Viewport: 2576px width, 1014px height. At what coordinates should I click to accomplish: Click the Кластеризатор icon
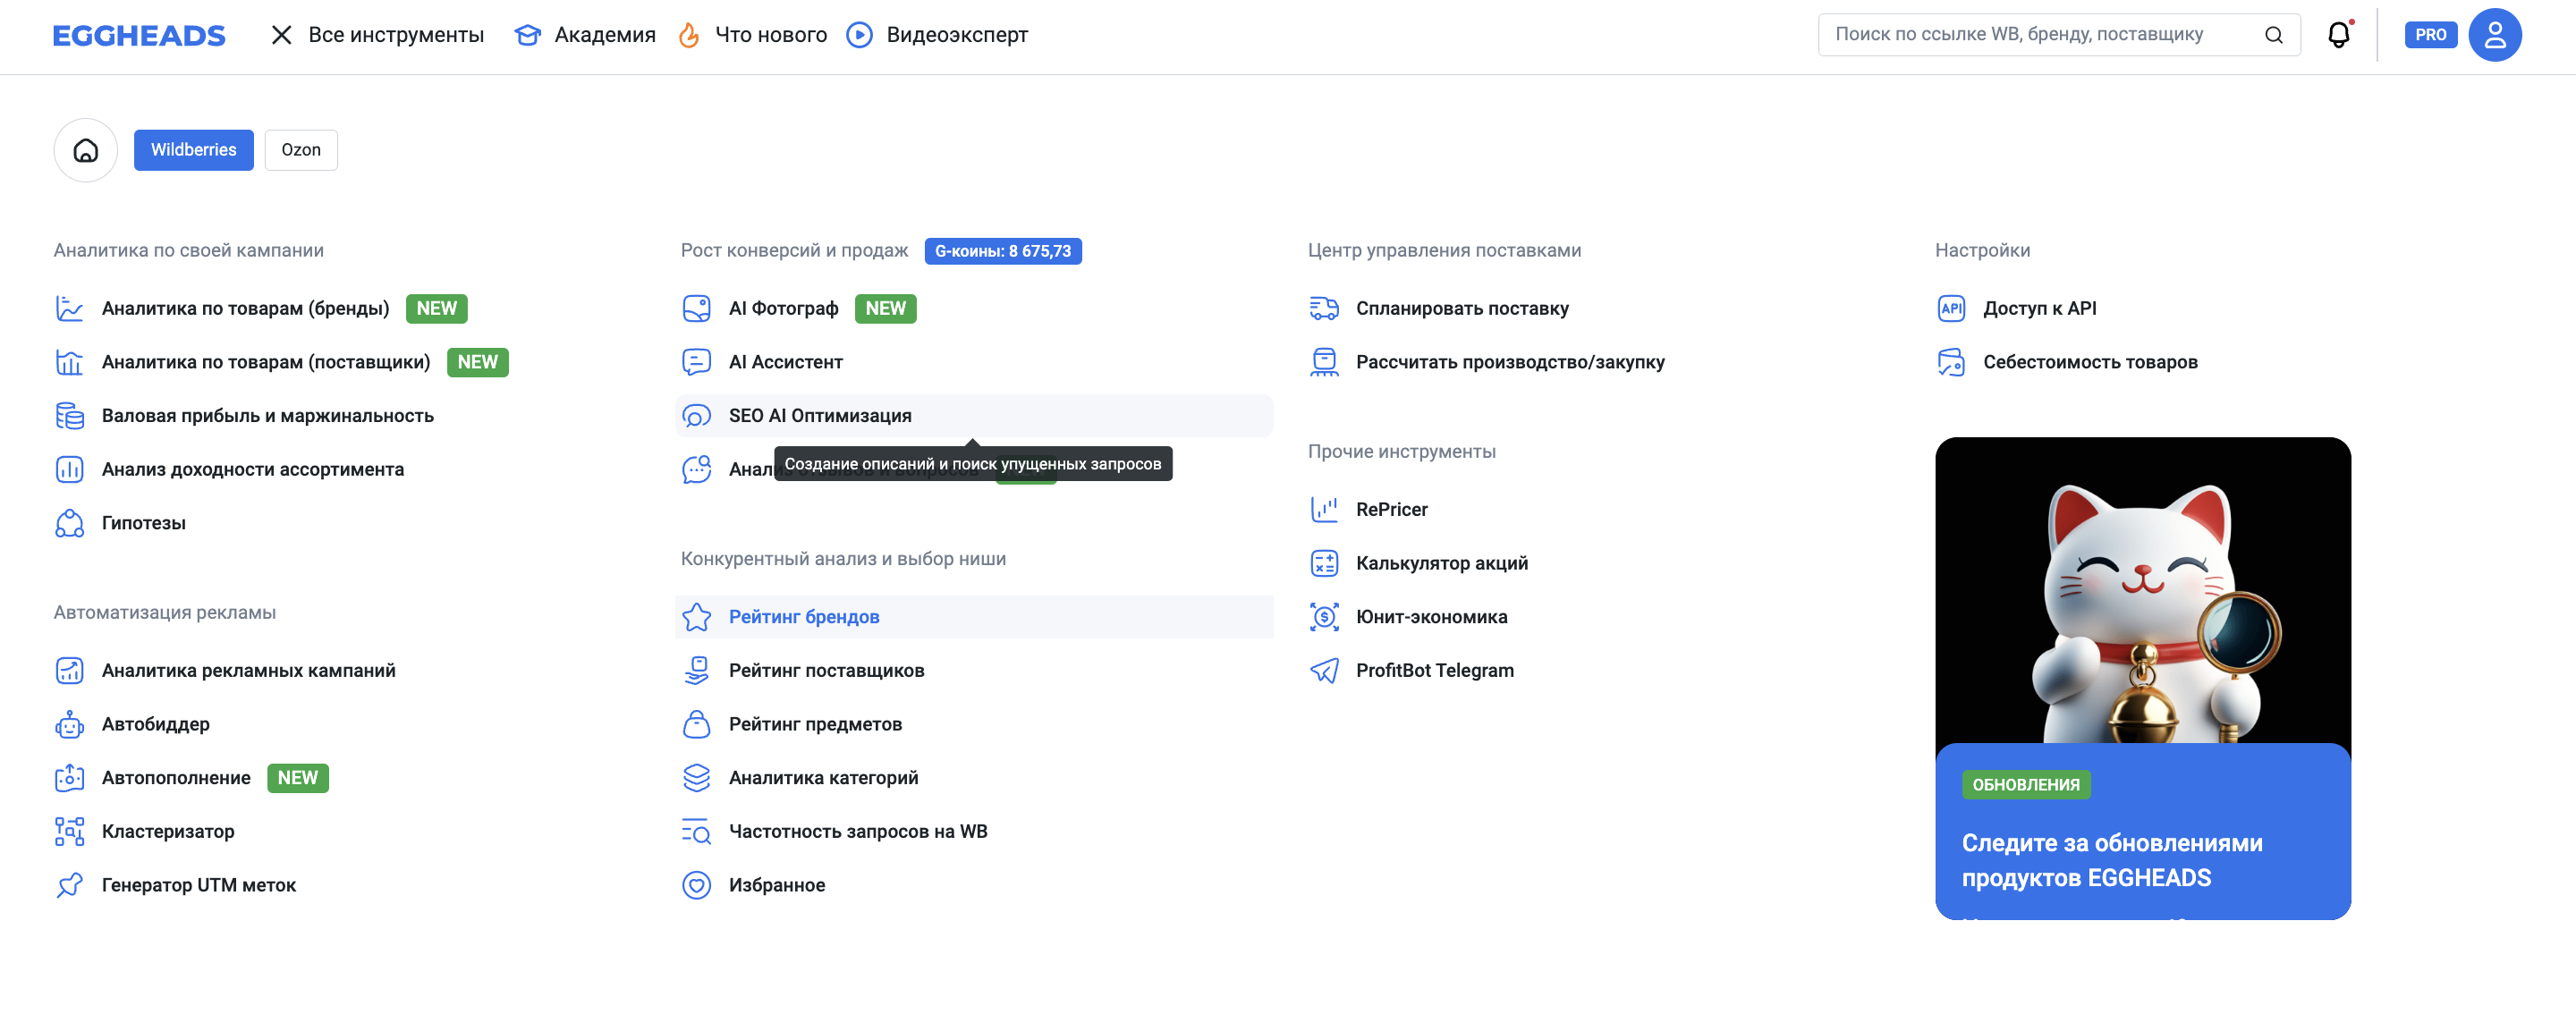tap(69, 832)
